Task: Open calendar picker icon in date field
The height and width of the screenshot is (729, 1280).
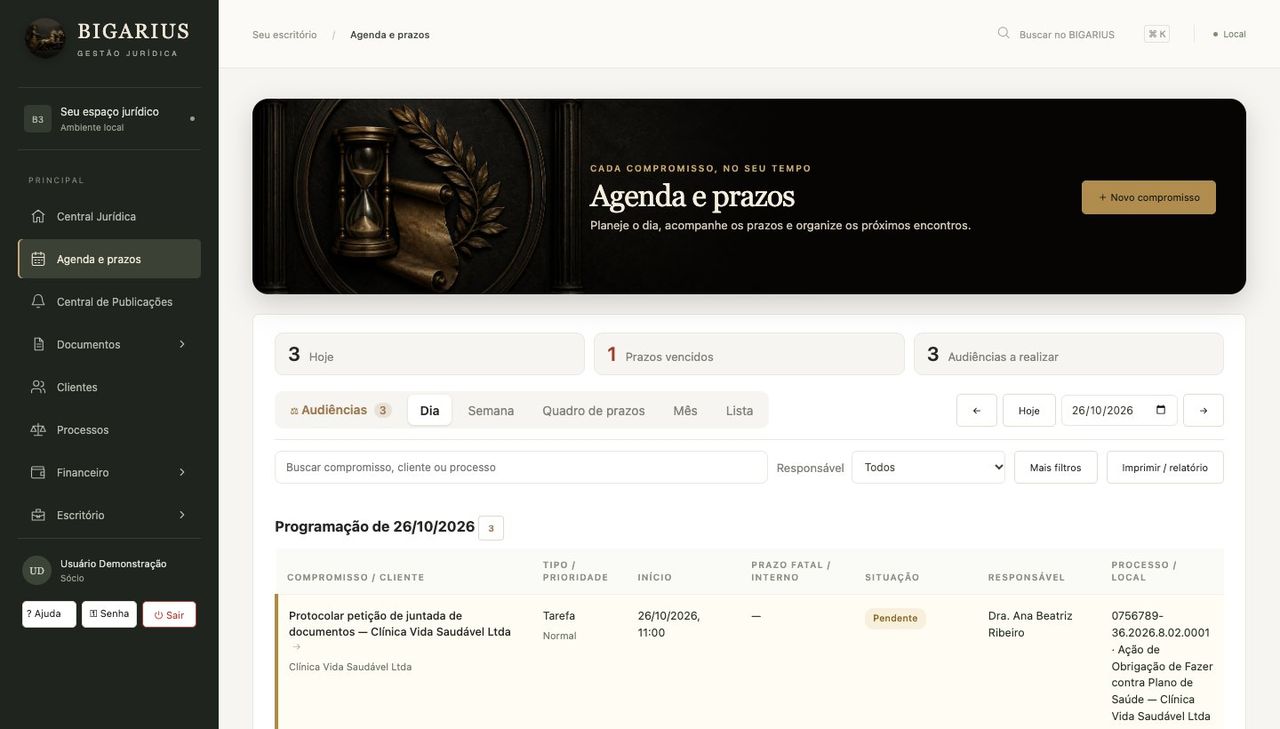Action: pos(1161,410)
